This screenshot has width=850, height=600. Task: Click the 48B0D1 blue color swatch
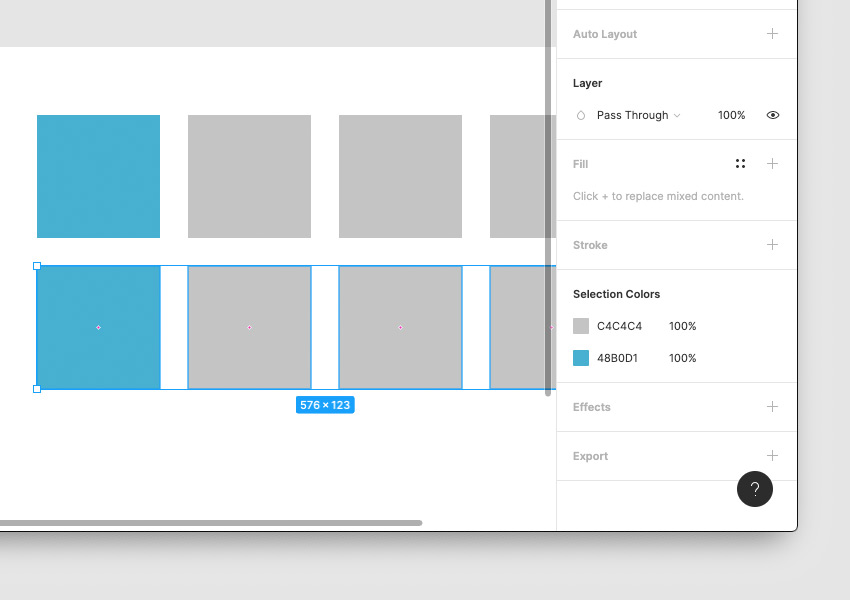click(x=581, y=358)
